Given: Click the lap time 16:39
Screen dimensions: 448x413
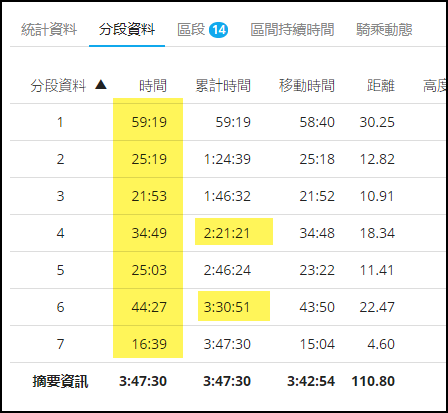Looking at the screenshot, I should tap(149, 344).
